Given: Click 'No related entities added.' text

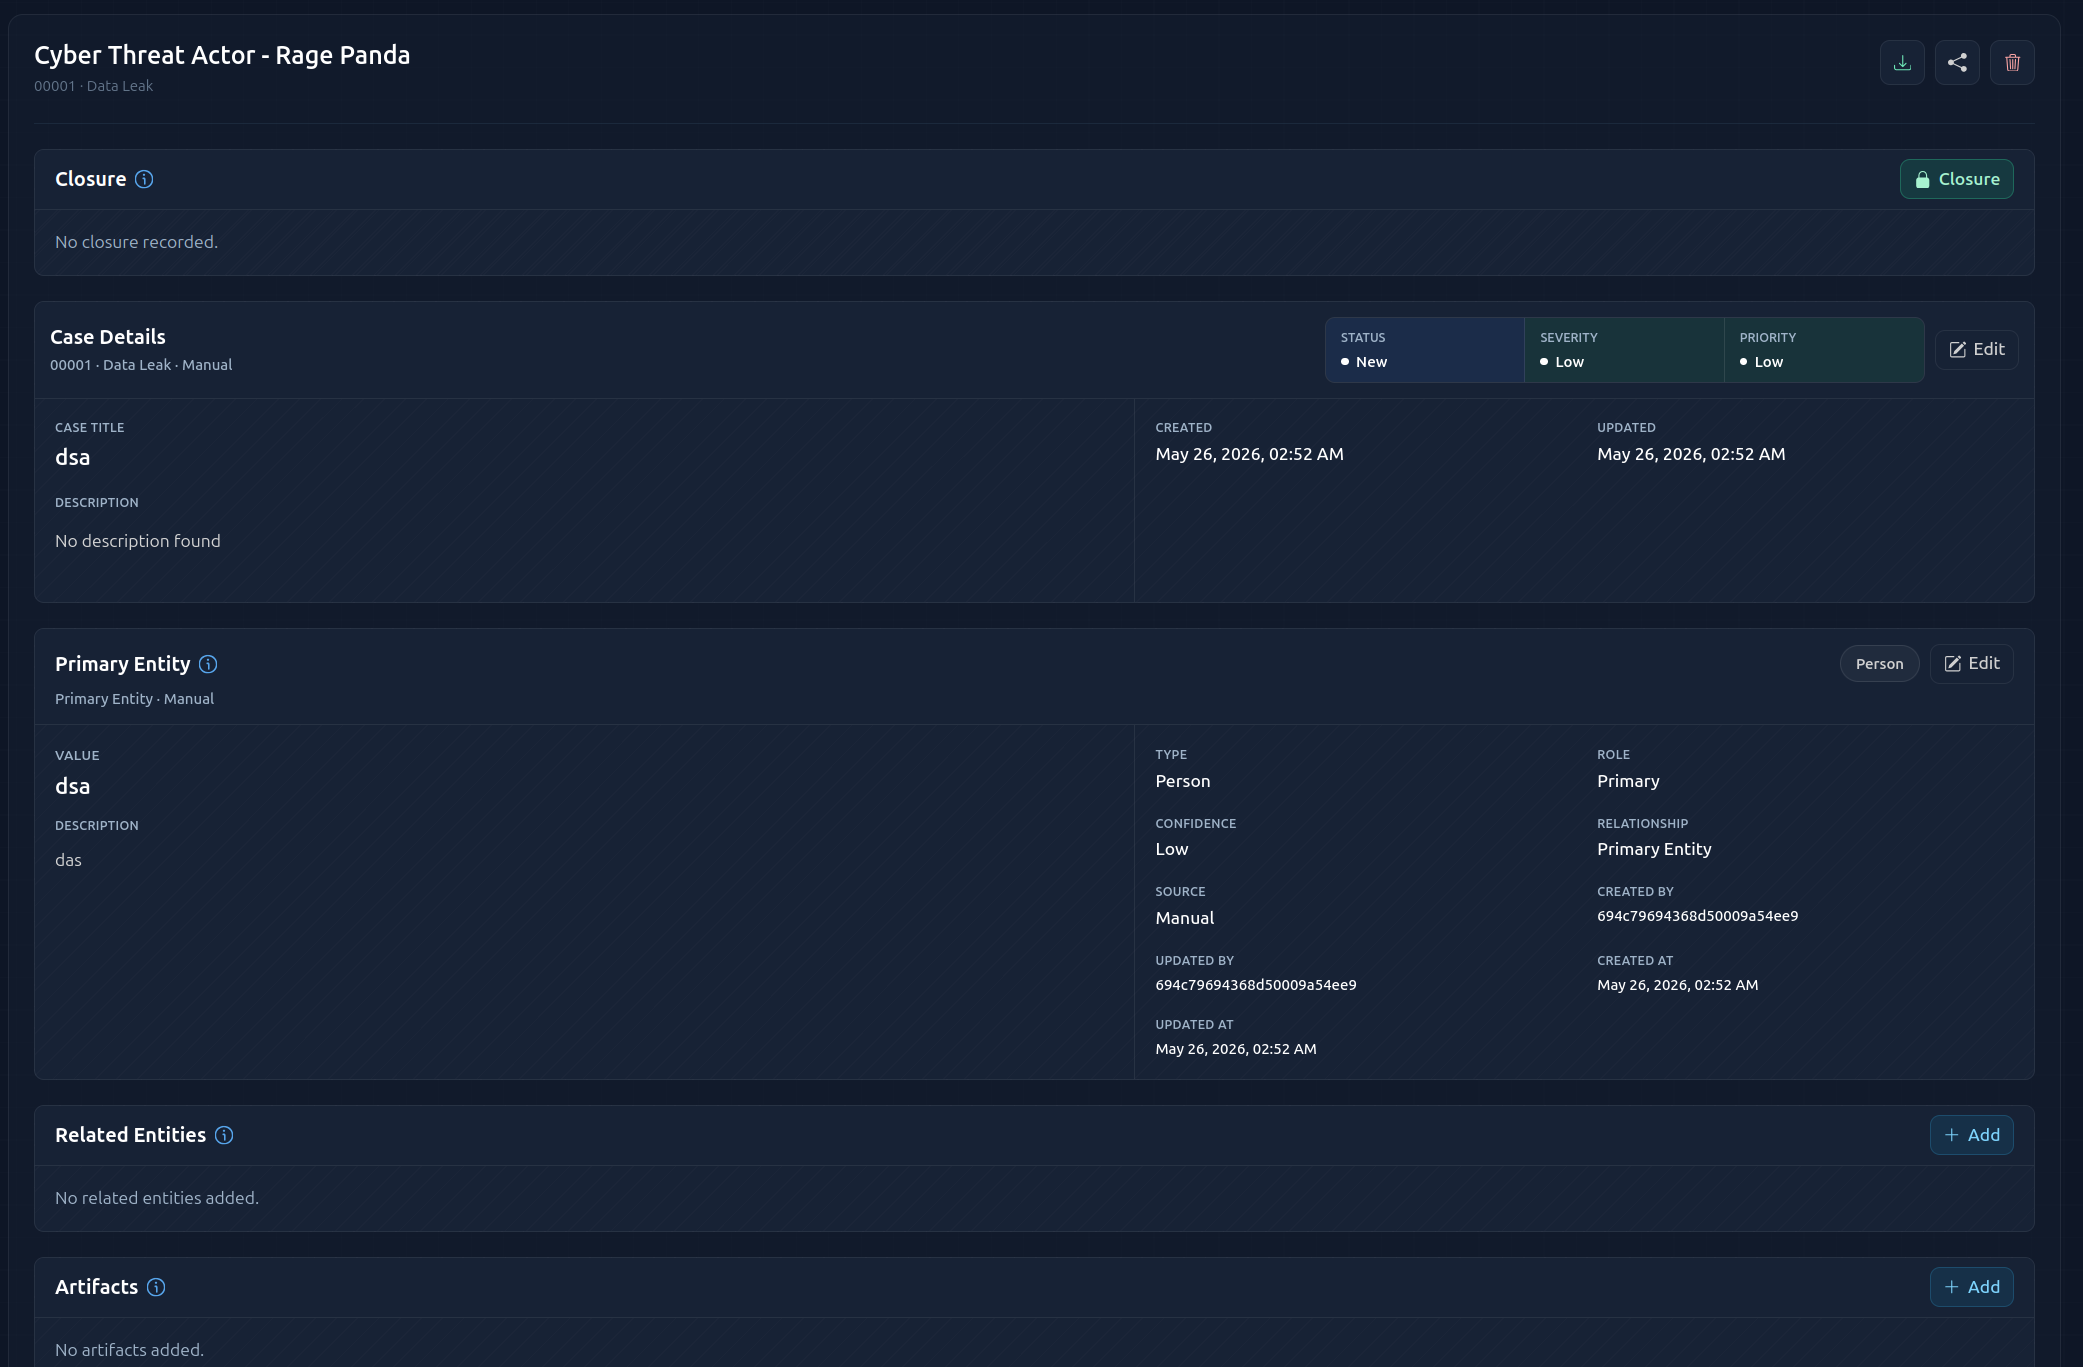Looking at the screenshot, I should (x=156, y=1198).
